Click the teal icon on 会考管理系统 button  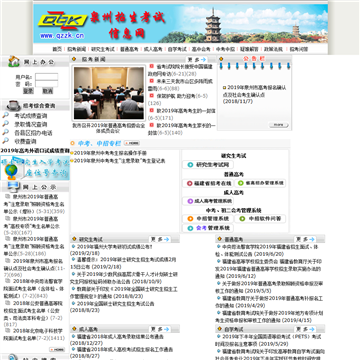[x=190, y=228]
